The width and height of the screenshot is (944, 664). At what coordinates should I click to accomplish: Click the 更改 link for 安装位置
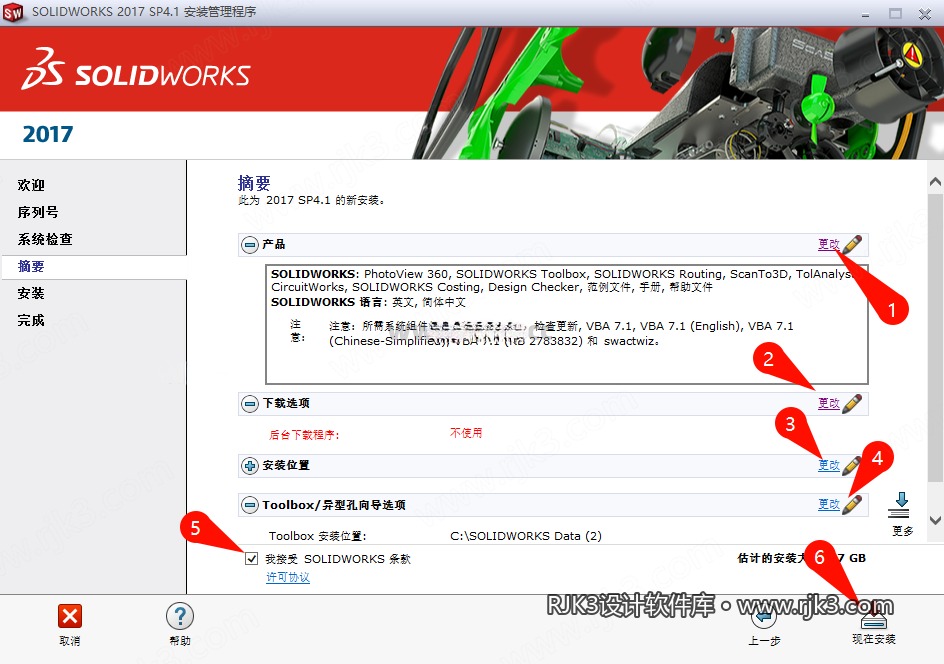click(828, 465)
